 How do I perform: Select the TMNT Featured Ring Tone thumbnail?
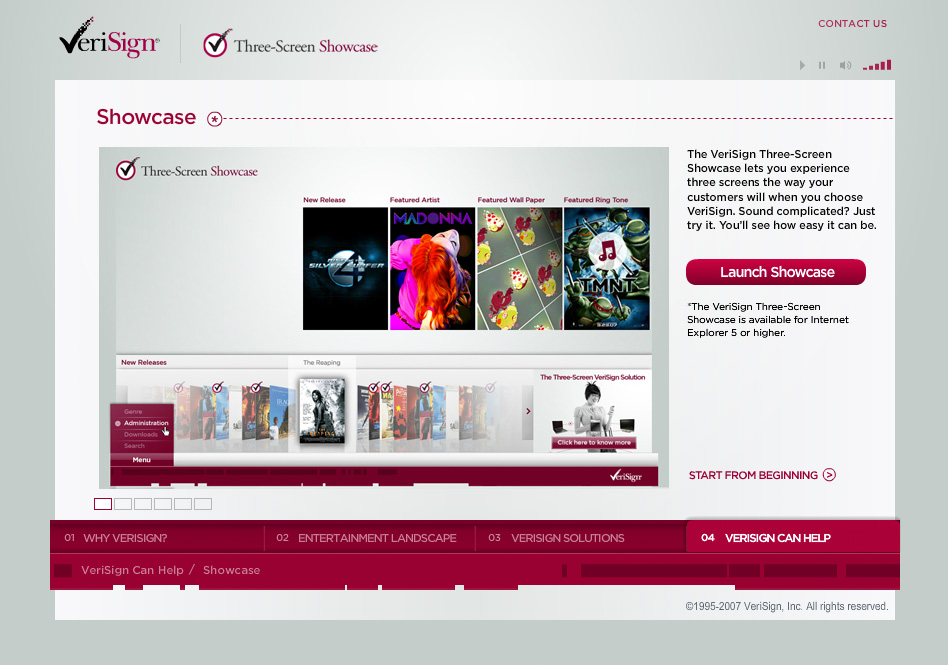click(x=606, y=268)
